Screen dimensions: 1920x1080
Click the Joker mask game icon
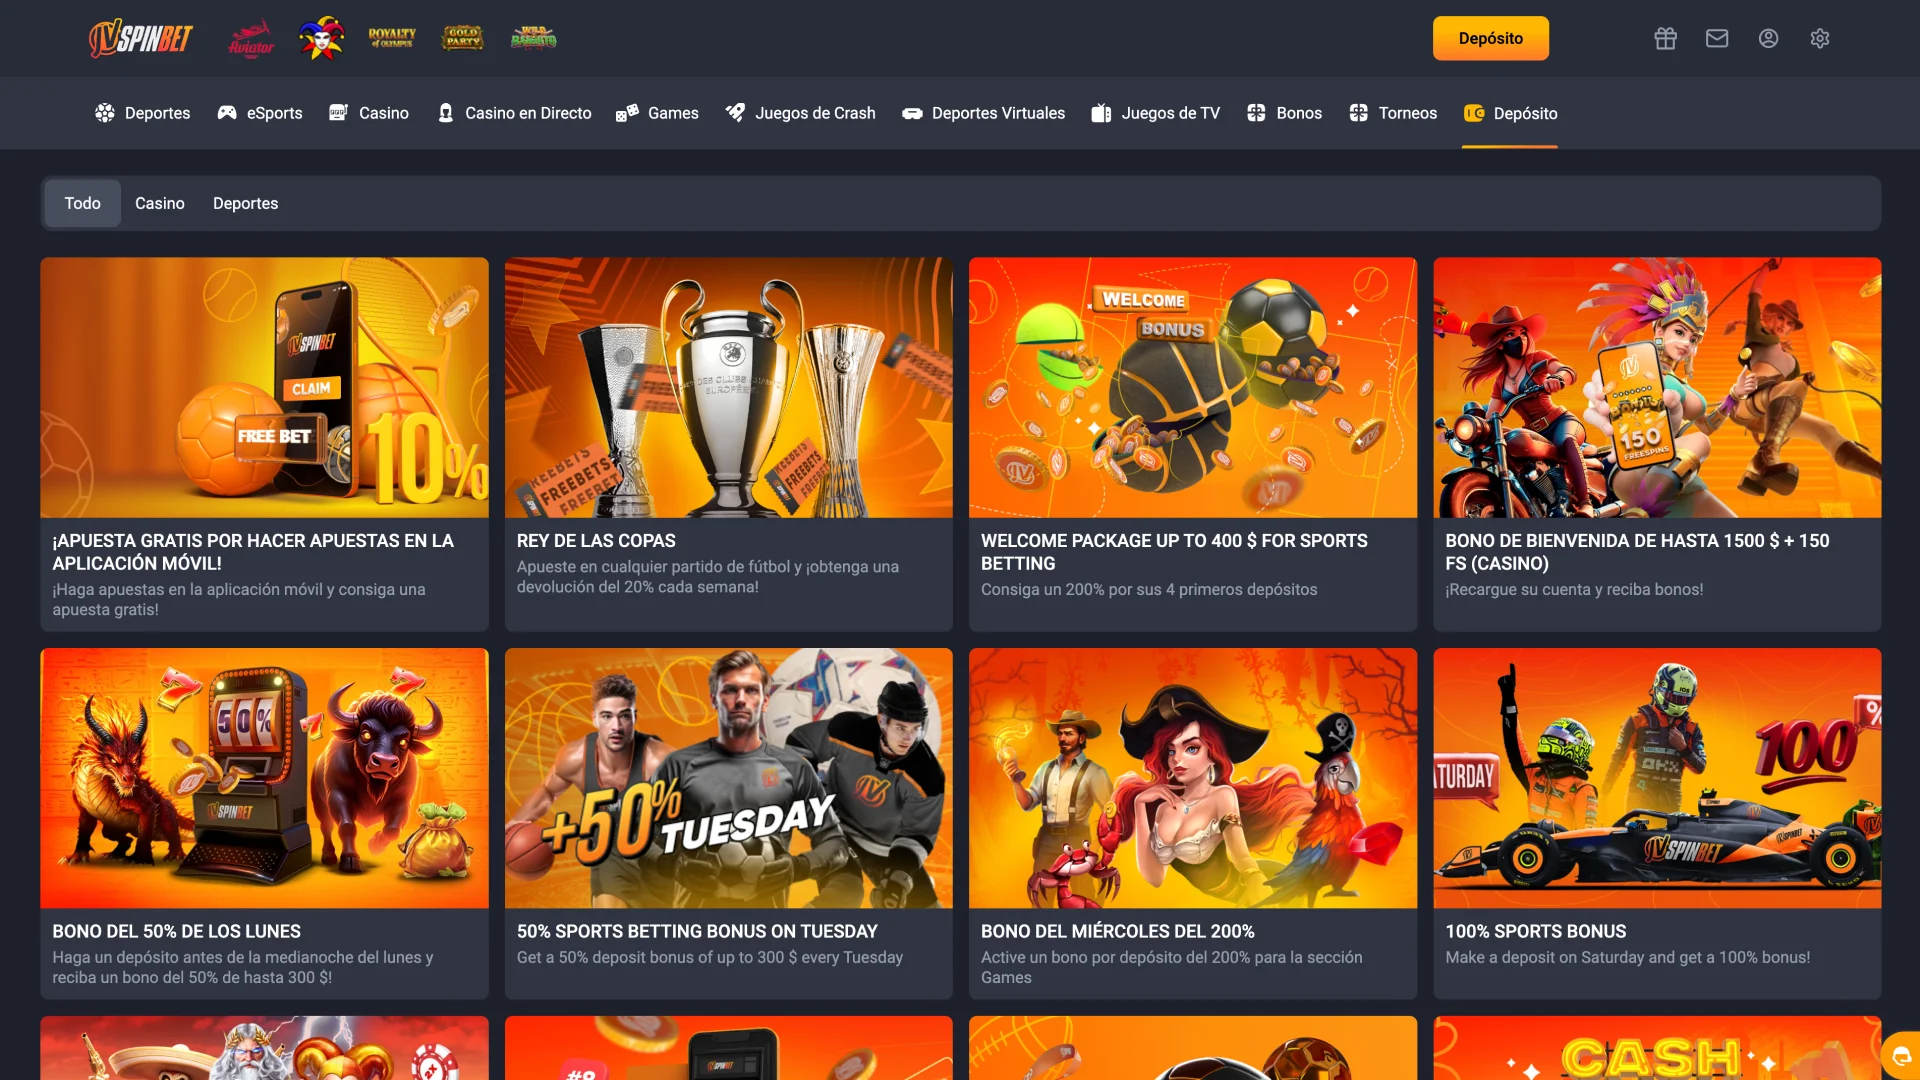pos(320,38)
